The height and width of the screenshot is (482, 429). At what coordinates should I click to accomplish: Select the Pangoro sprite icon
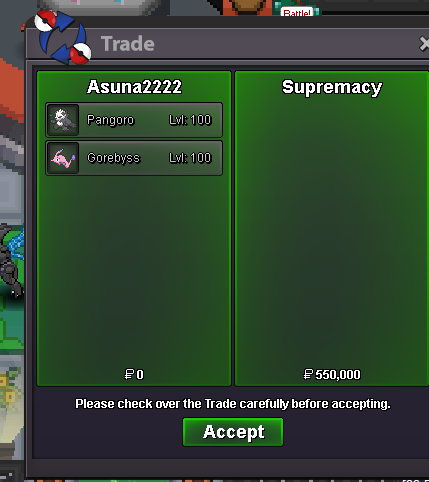click(x=63, y=120)
